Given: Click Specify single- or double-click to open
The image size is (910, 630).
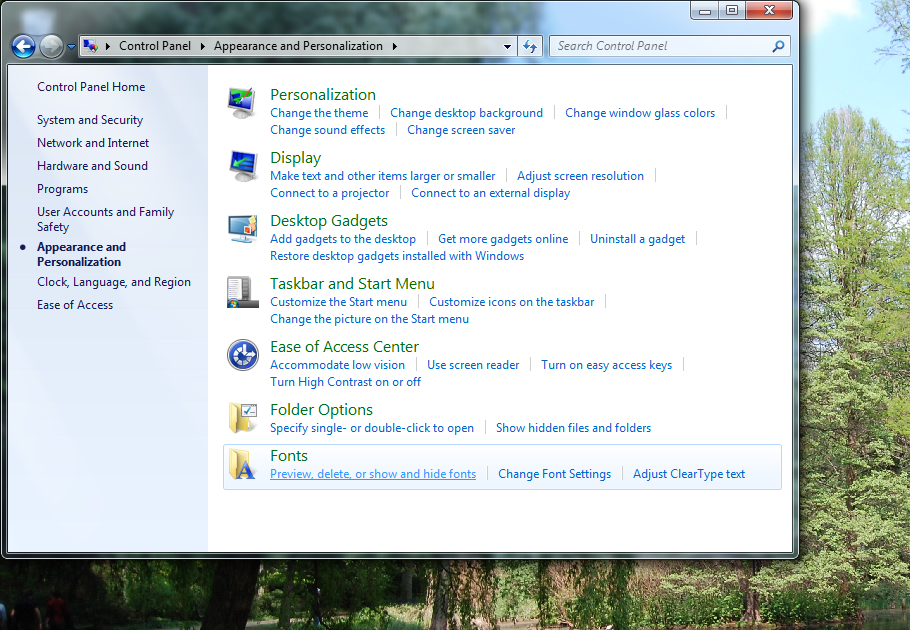Looking at the screenshot, I should coord(372,428).
